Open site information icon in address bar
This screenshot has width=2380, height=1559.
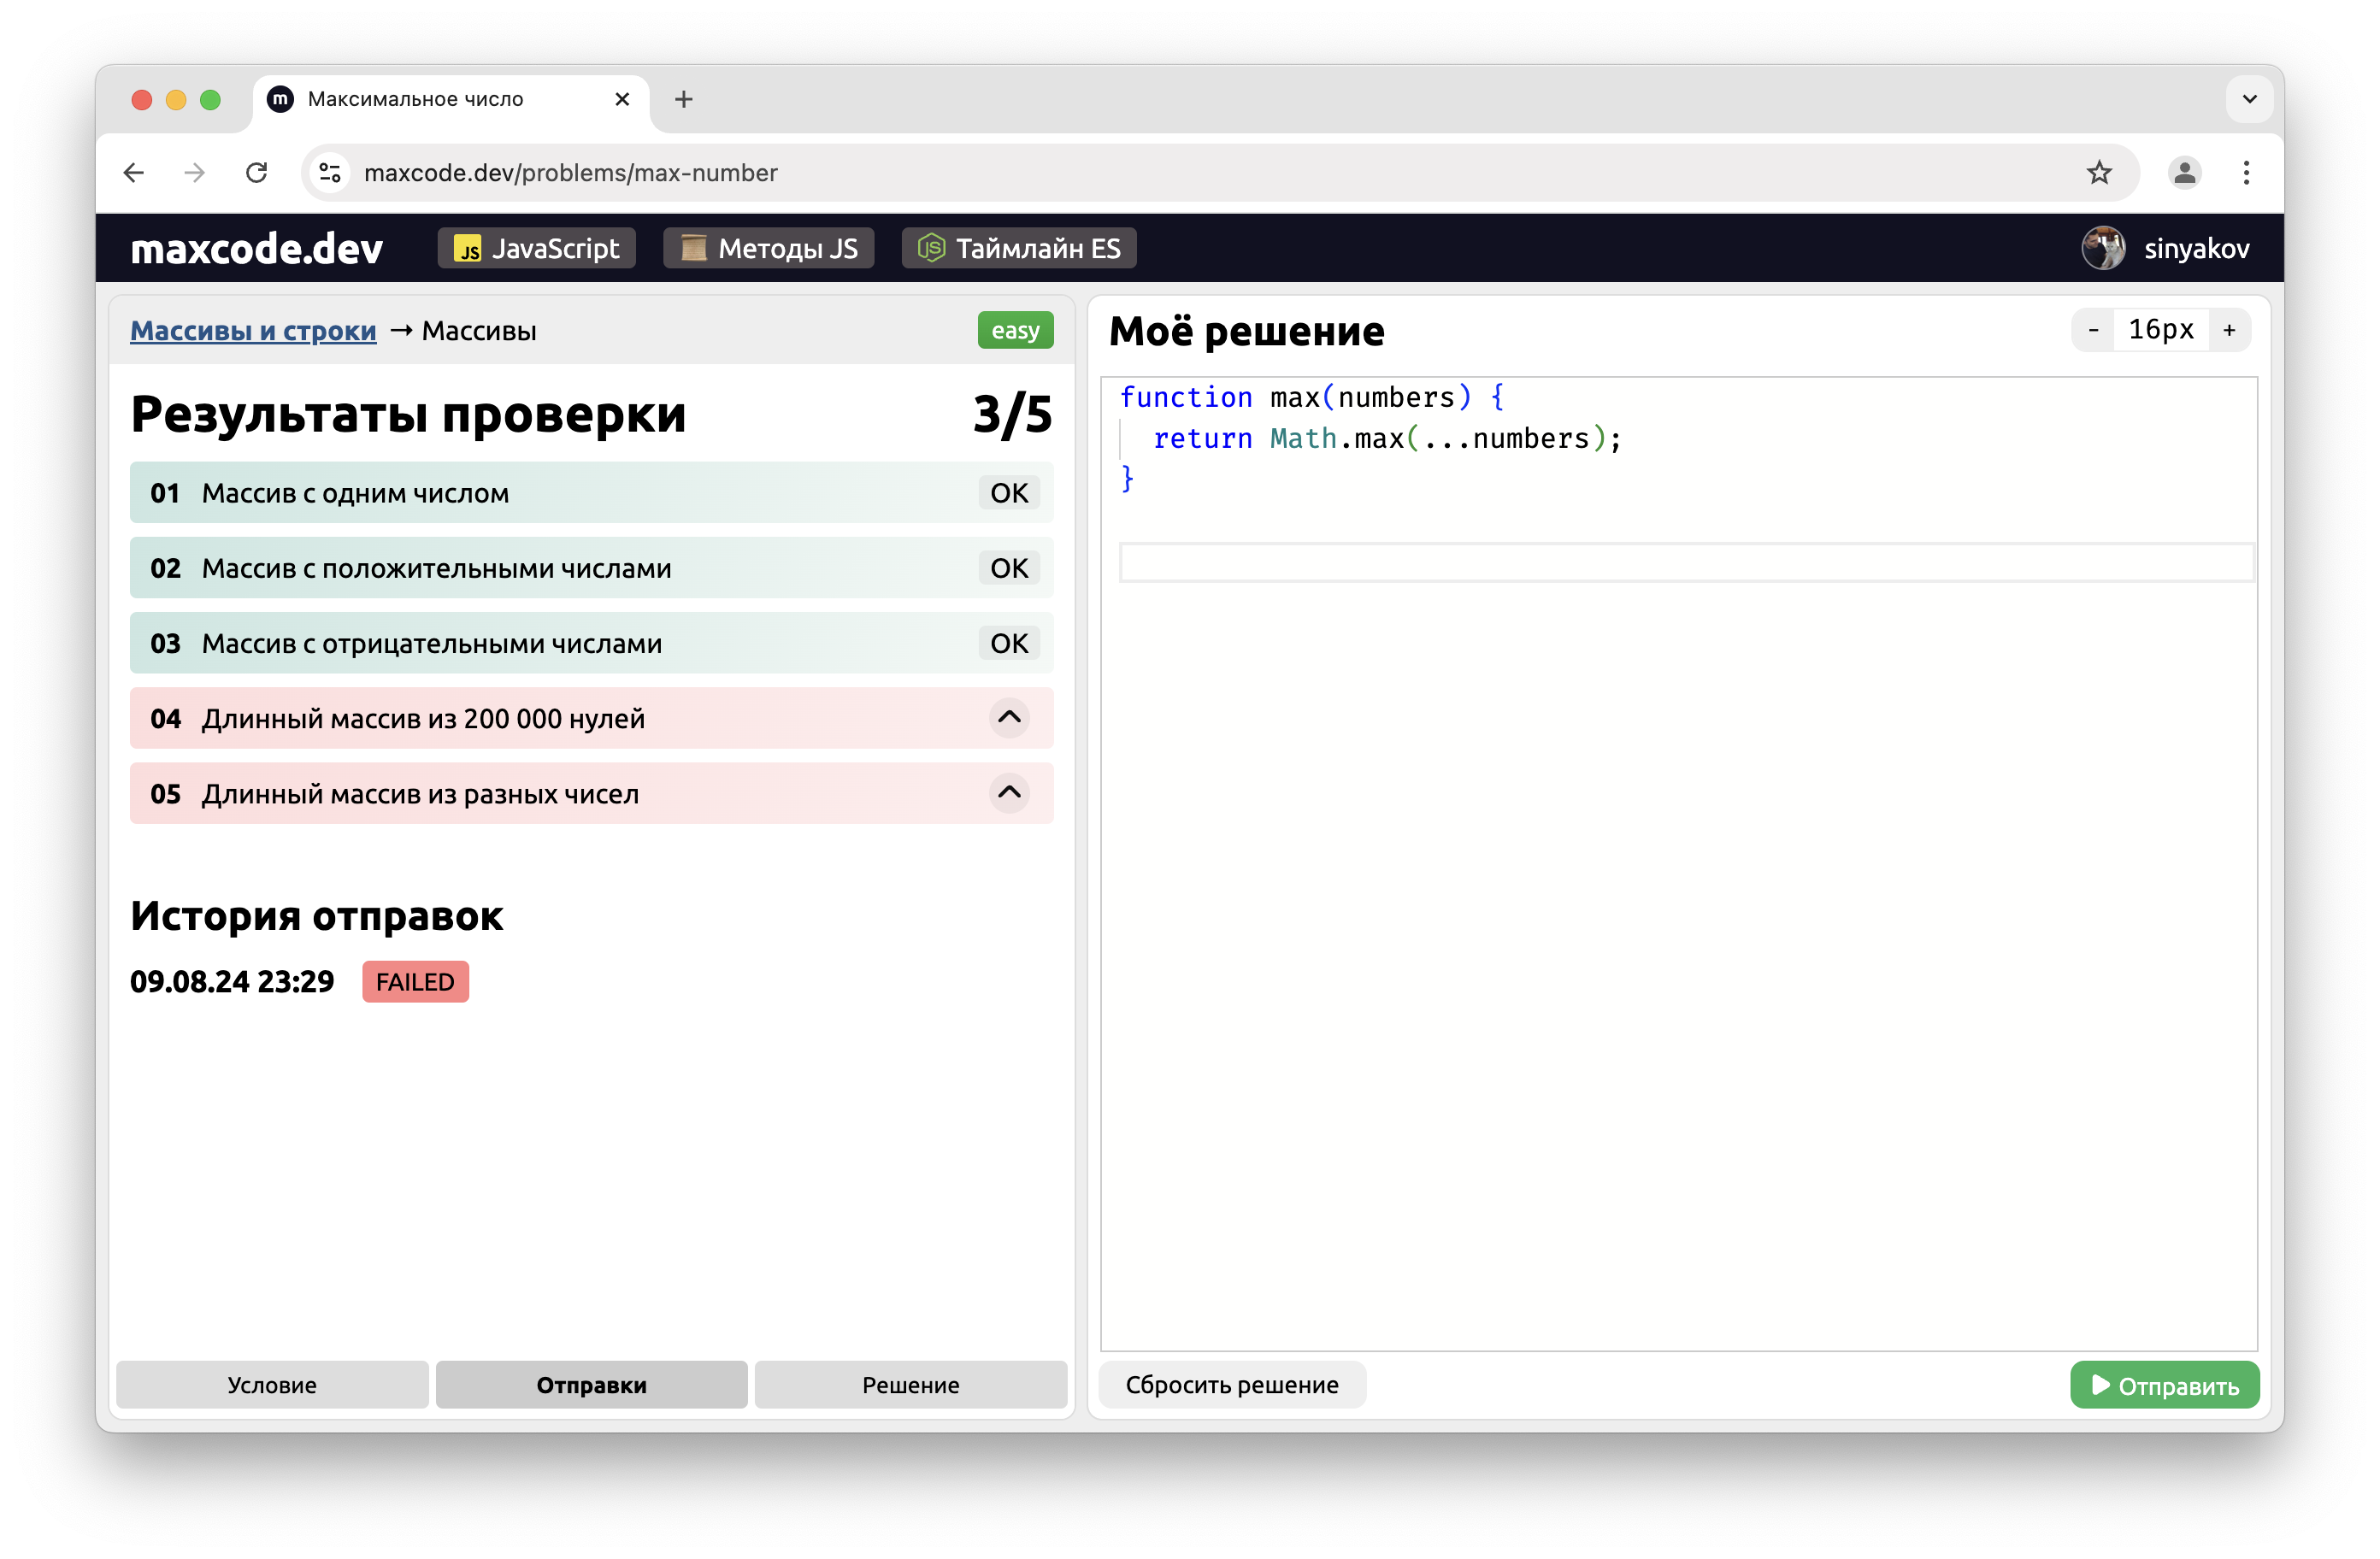(x=330, y=173)
